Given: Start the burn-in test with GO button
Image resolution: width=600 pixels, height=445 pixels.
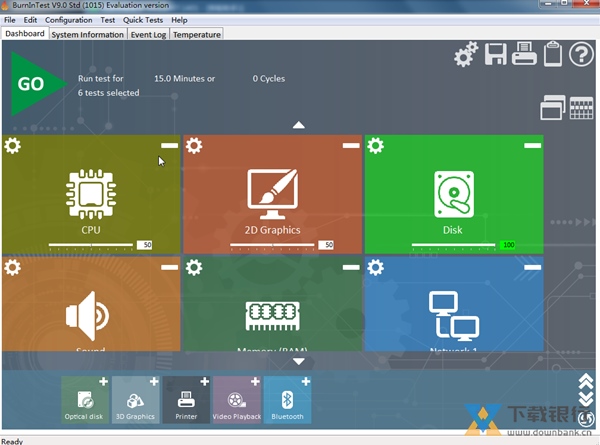Looking at the screenshot, I should (32, 84).
